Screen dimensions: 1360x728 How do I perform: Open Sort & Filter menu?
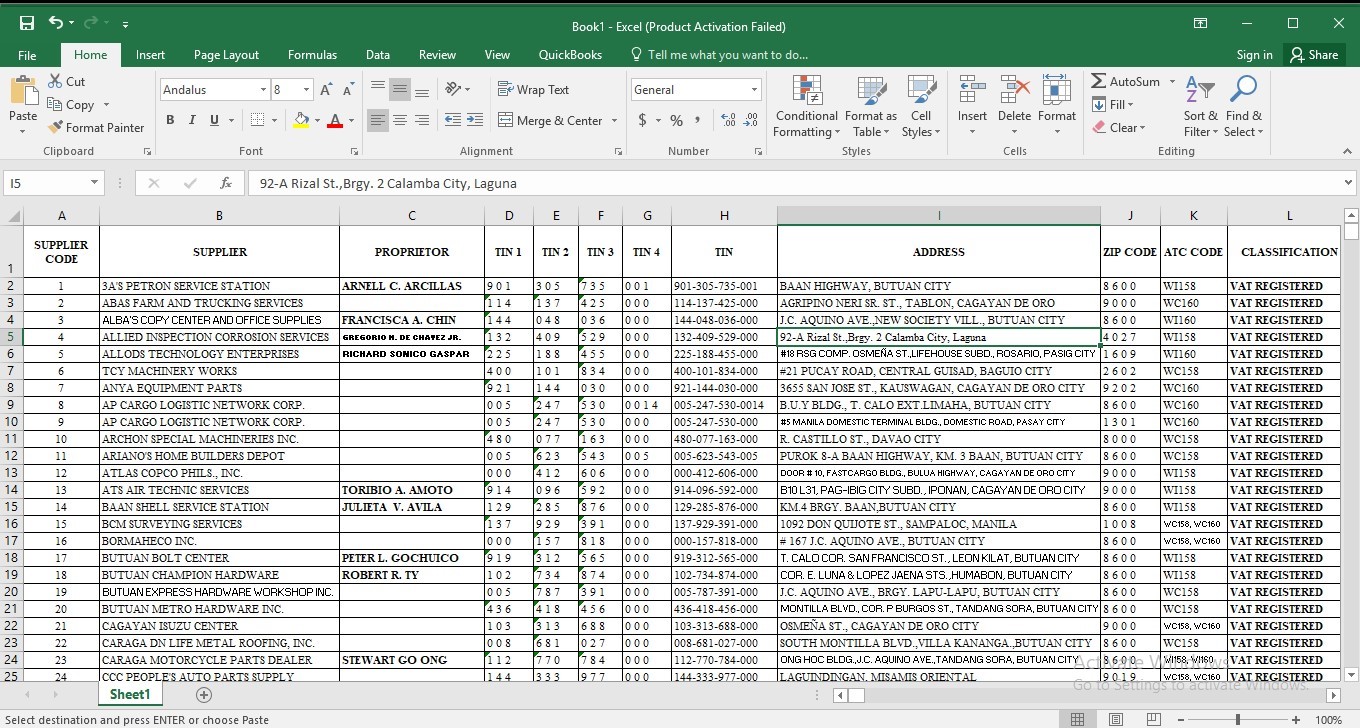[1200, 106]
